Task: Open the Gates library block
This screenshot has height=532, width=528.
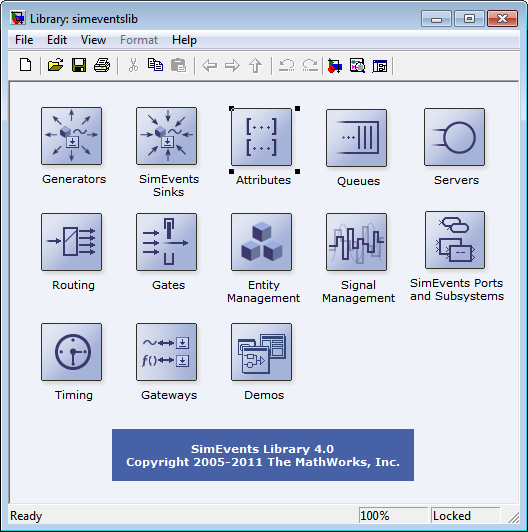Action: (x=166, y=242)
